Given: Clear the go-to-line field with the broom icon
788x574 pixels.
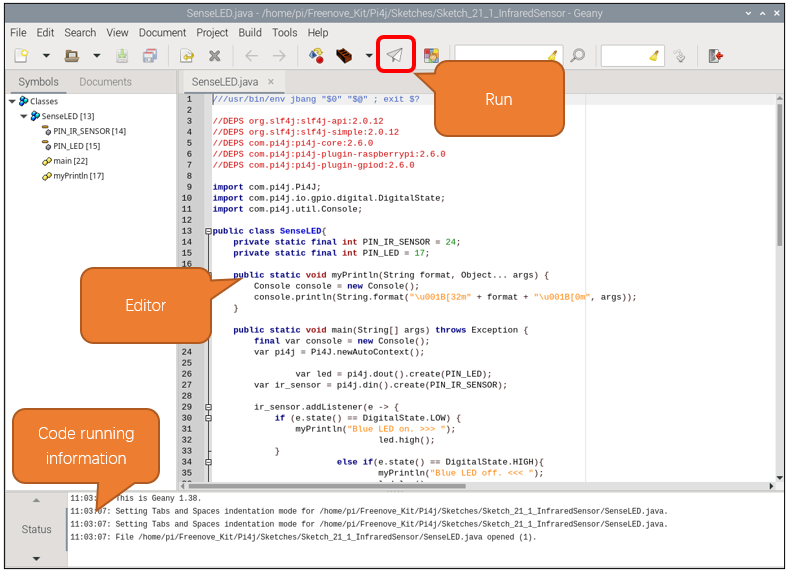Looking at the screenshot, I should coord(654,55).
